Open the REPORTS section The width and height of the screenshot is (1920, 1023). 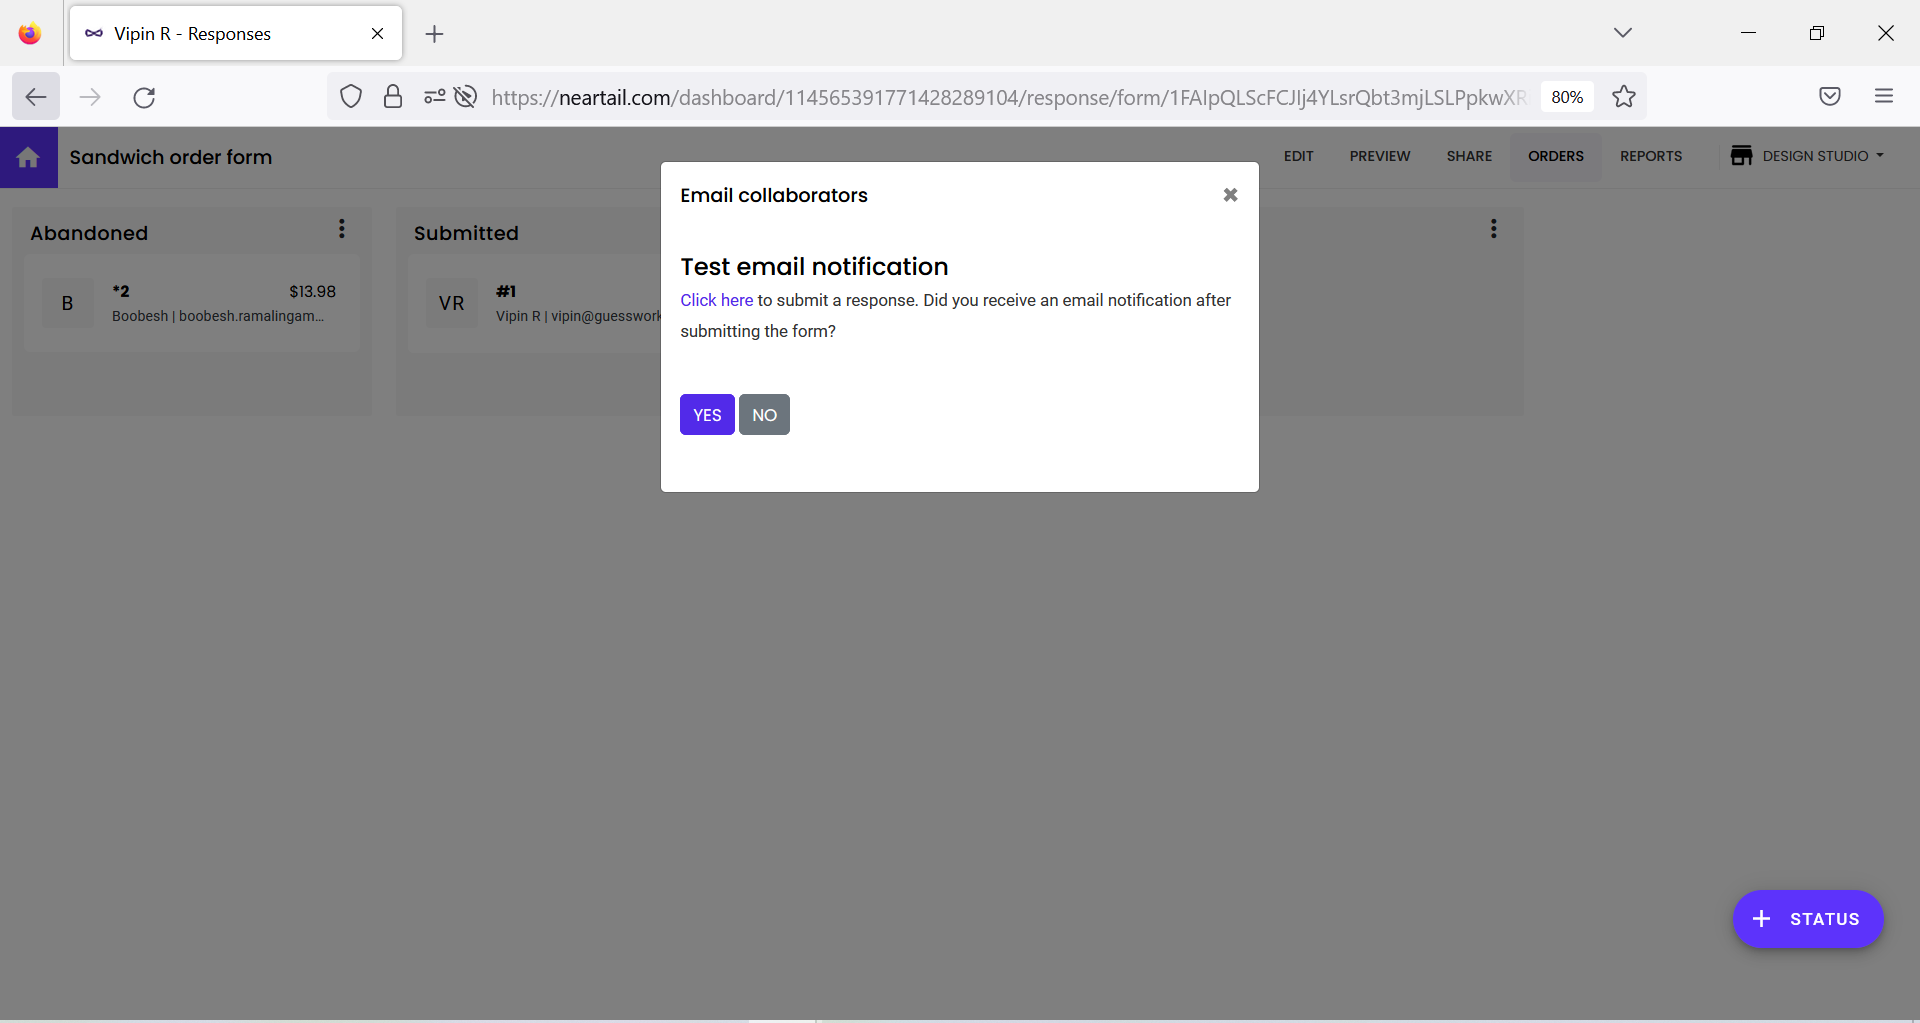coord(1651,156)
